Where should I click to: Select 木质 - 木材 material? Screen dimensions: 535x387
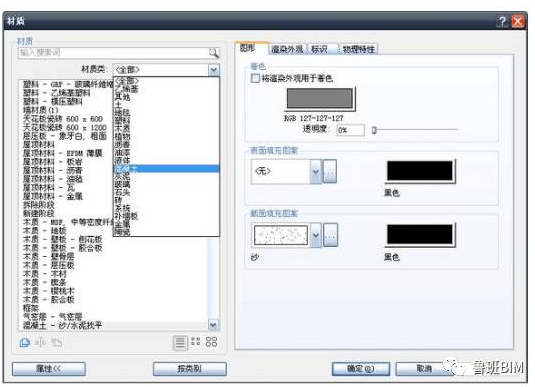pyautogui.click(x=45, y=274)
